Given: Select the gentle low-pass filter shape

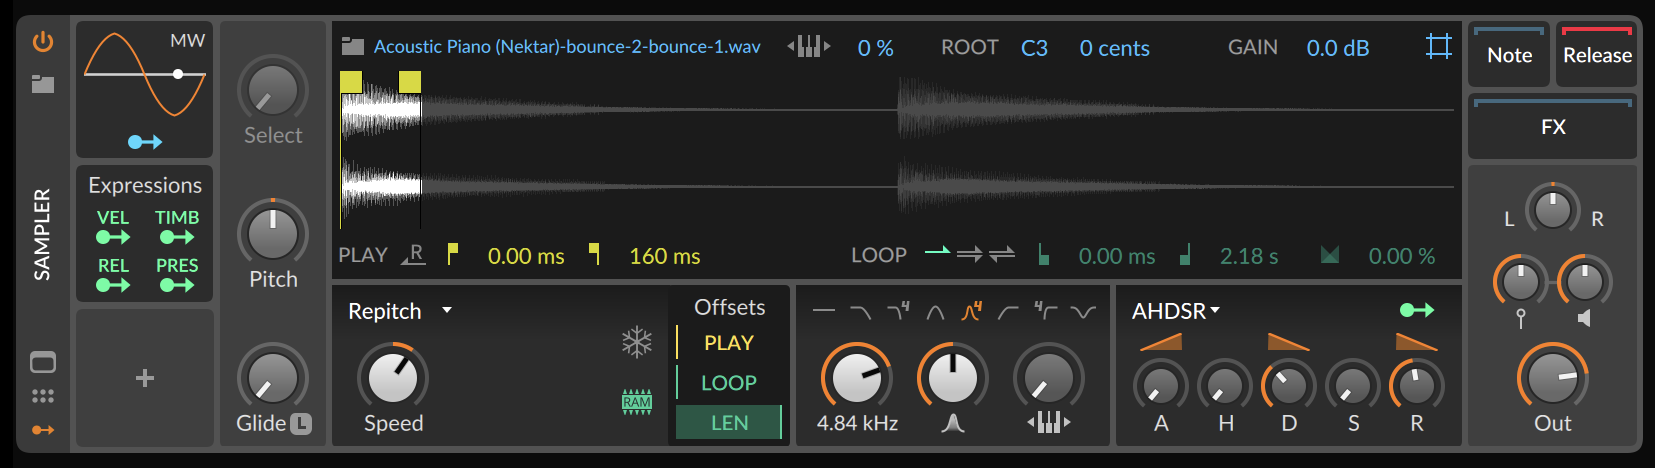Looking at the screenshot, I should pos(860,312).
